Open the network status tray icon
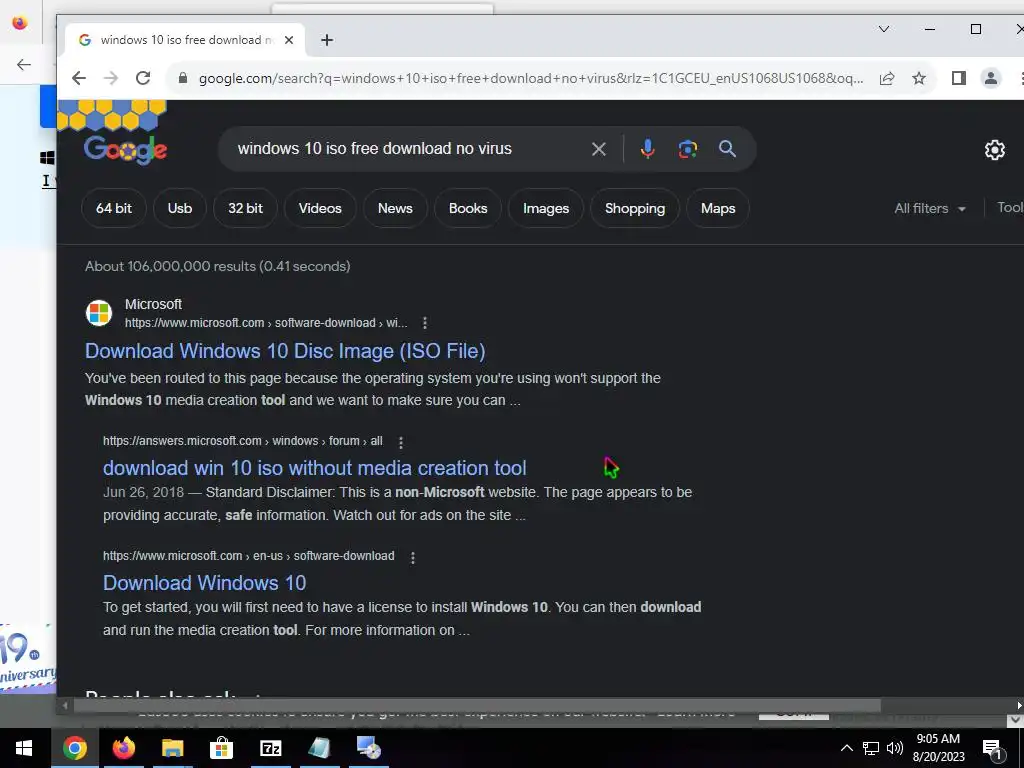Image resolution: width=1024 pixels, height=768 pixels. click(x=871, y=748)
